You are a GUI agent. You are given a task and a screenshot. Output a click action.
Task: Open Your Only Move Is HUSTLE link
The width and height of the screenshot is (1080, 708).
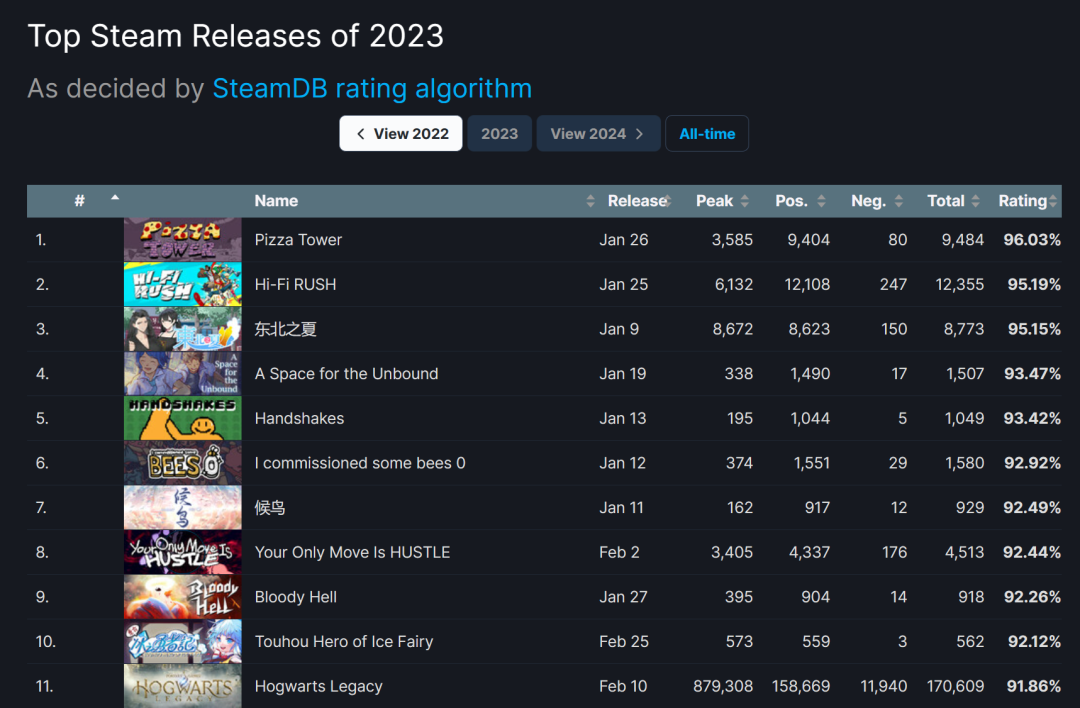pyautogui.click(x=352, y=552)
